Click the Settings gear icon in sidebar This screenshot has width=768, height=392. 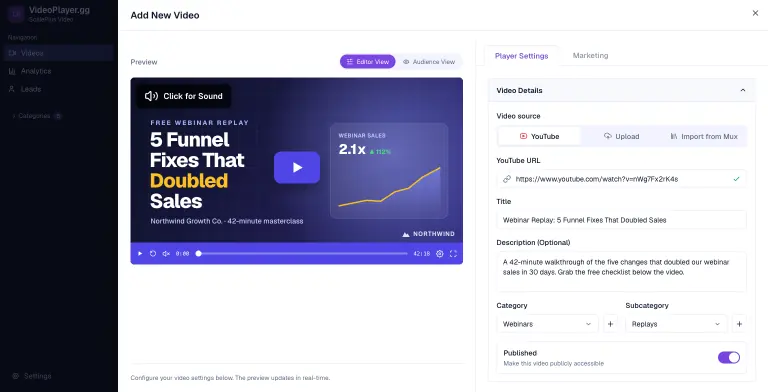tap(16, 376)
